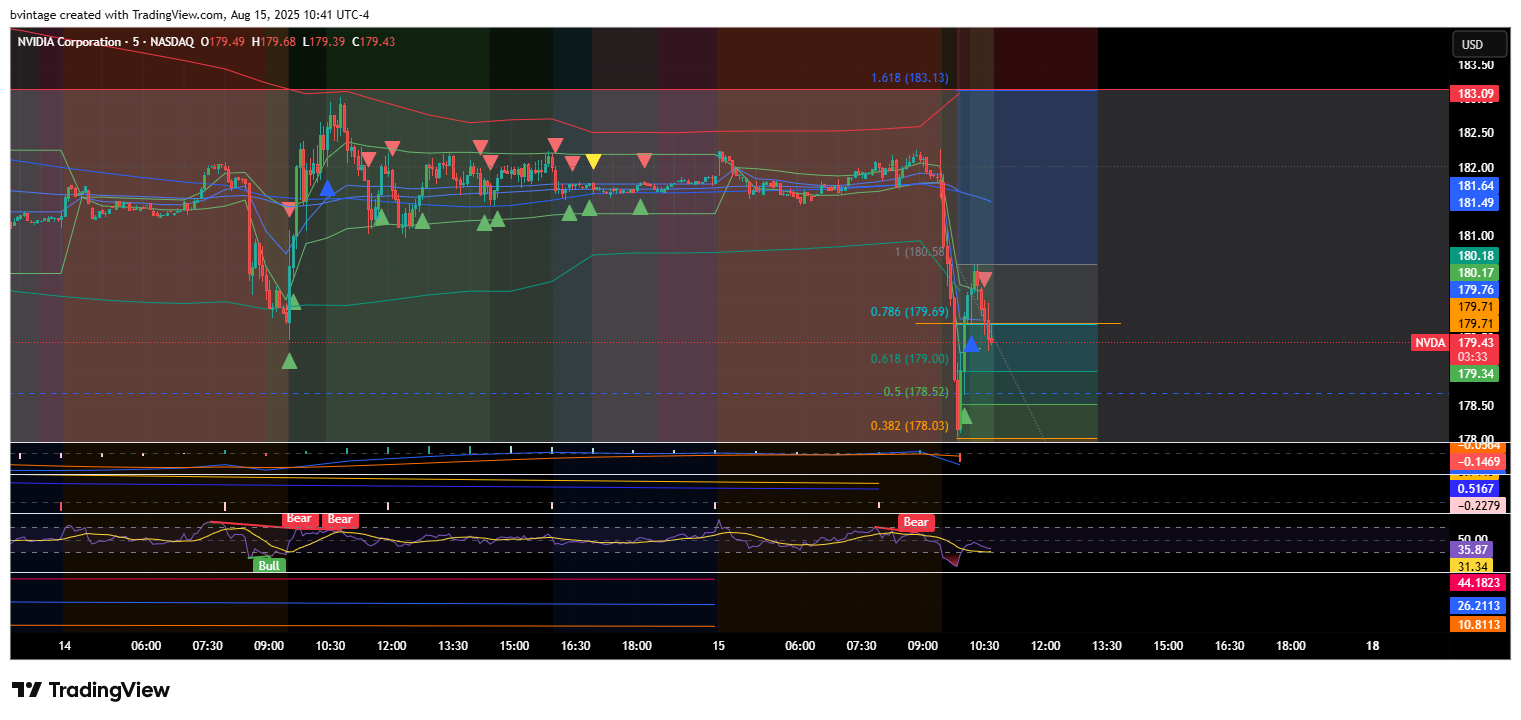1521x720 pixels.
Task: Click the current price 179.43 axis label
Action: tap(1476, 342)
